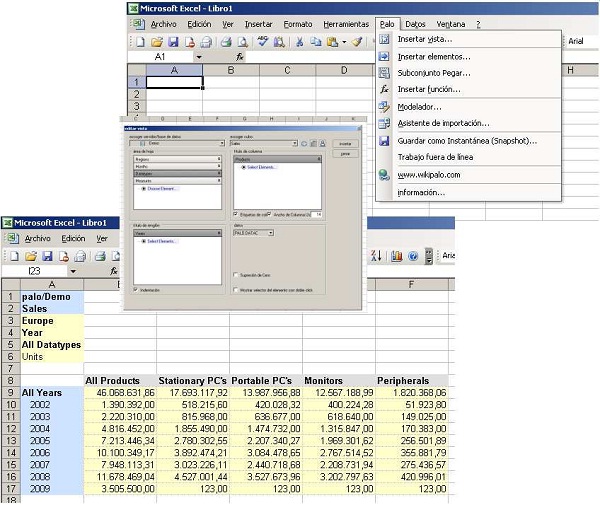Open the Name Box dropdown next to I23
This screenshot has height=505, width=600.
(73, 272)
